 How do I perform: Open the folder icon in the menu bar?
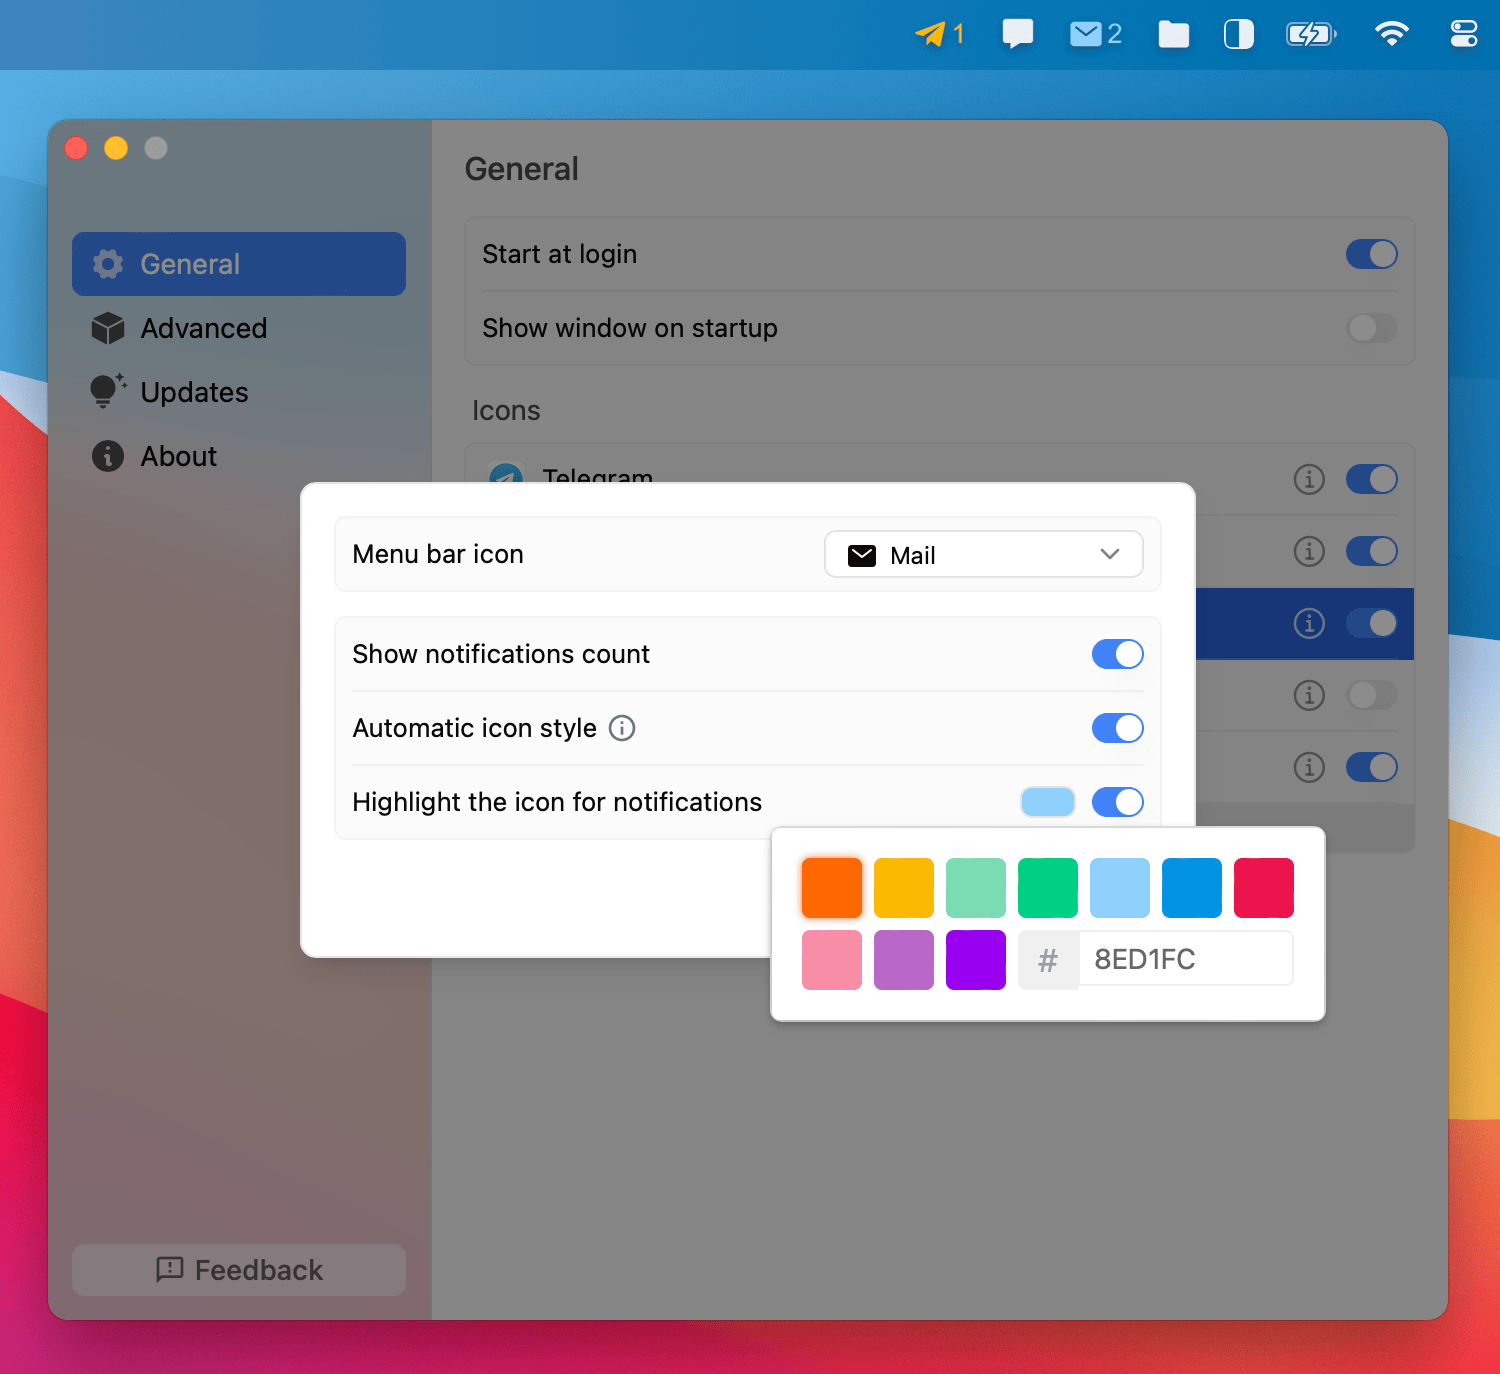click(x=1174, y=35)
